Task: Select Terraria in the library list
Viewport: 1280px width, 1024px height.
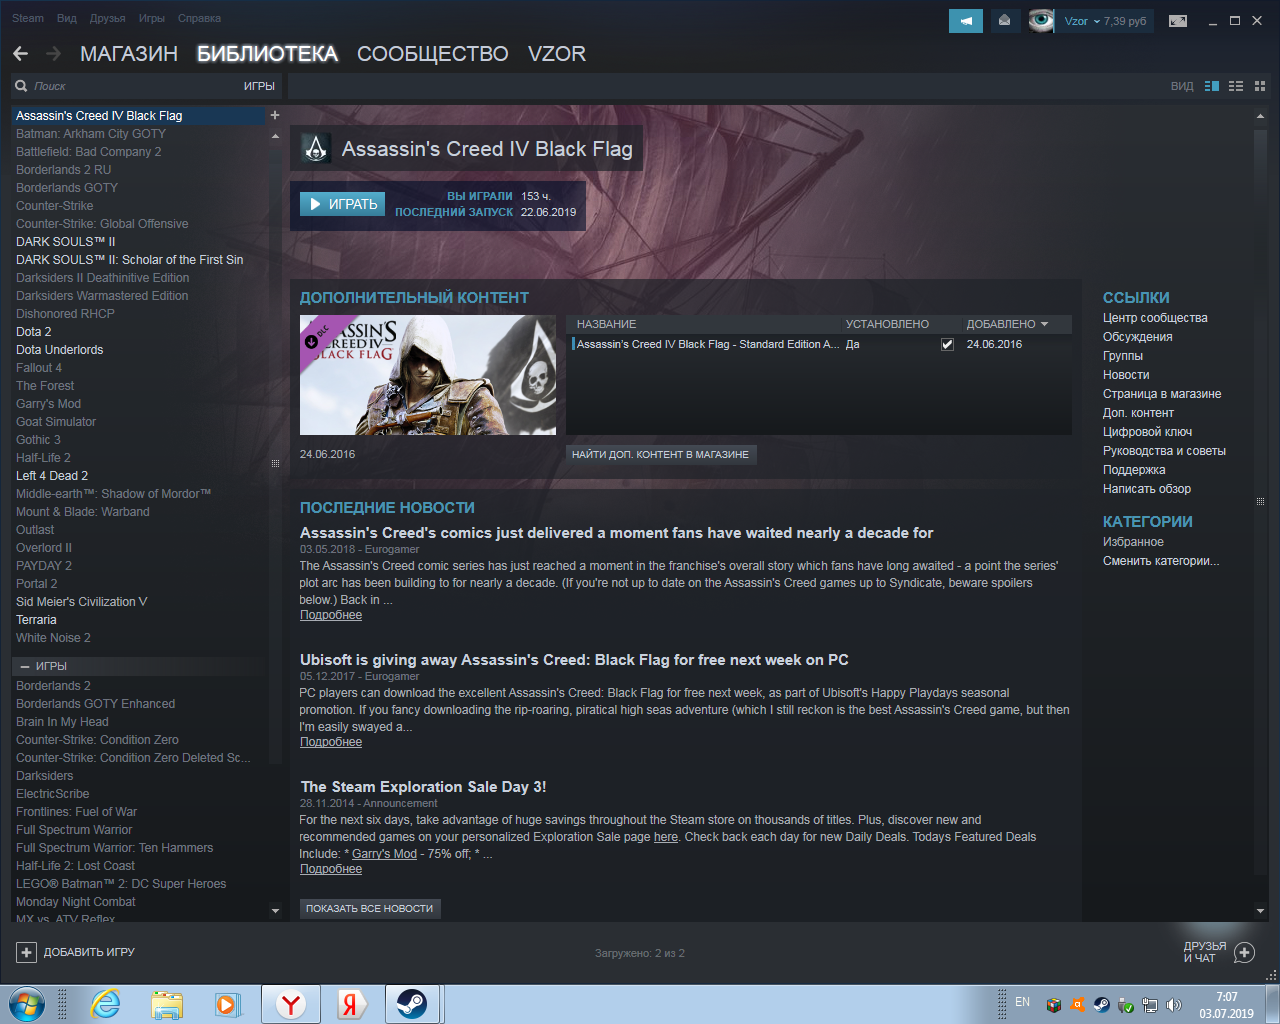Action: pyautogui.click(x=36, y=620)
